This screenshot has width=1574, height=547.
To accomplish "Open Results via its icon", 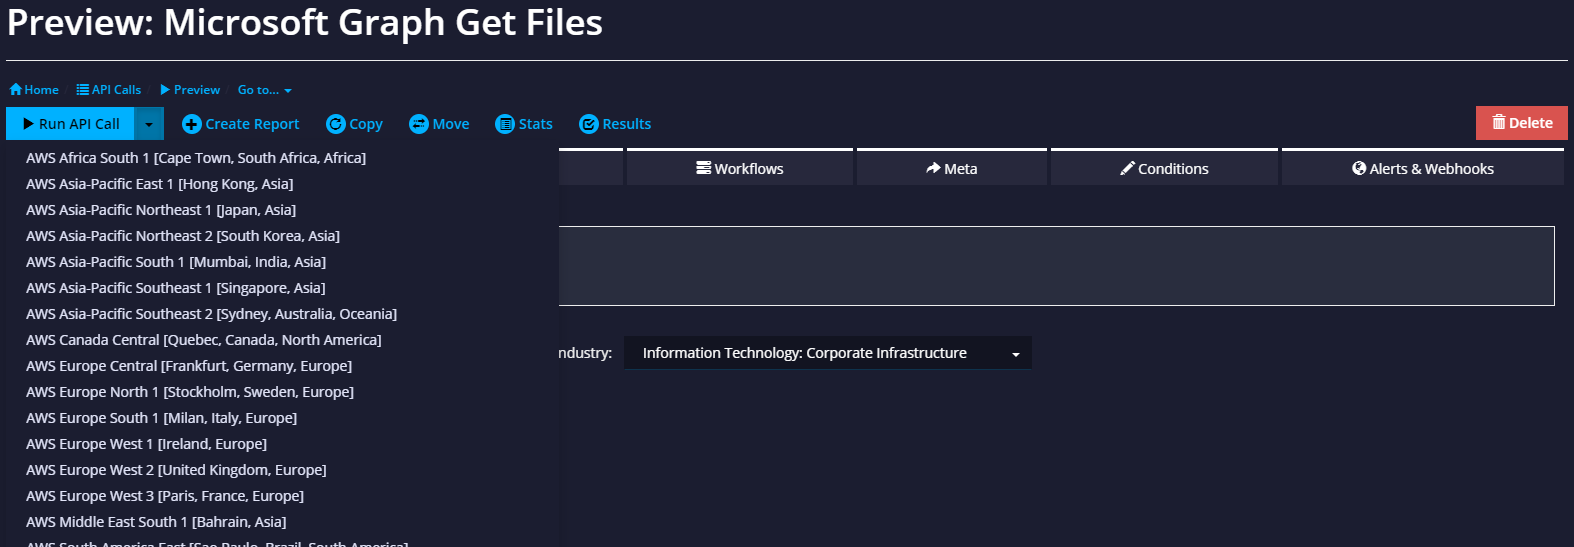I will pyautogui.click(x=589, y=124).
